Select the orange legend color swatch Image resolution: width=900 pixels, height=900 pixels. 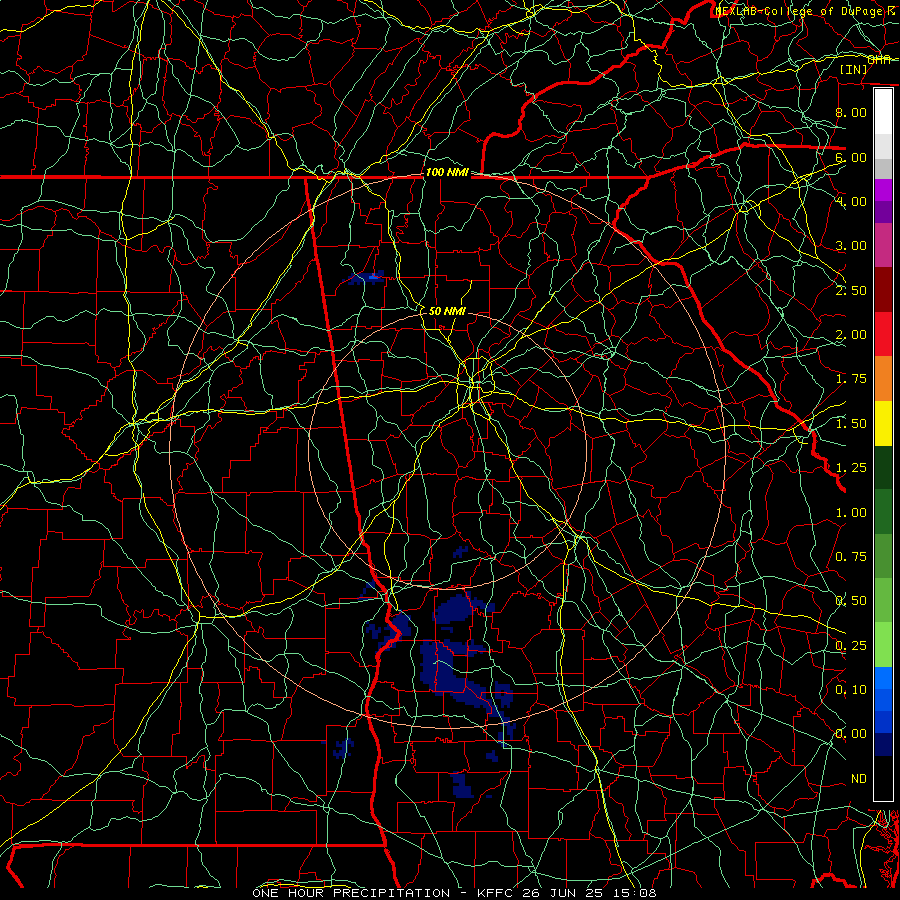coord(883,379)
